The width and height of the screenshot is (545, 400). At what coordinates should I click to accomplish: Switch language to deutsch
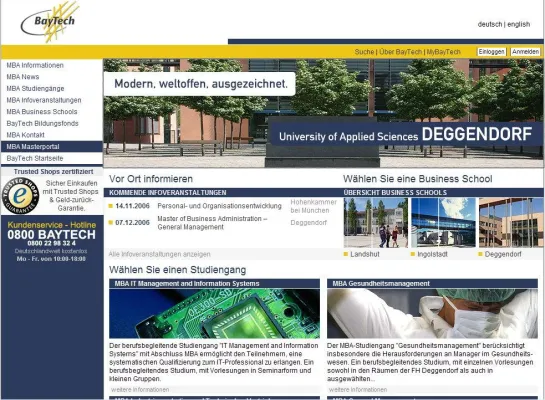[x=490, y=24]
